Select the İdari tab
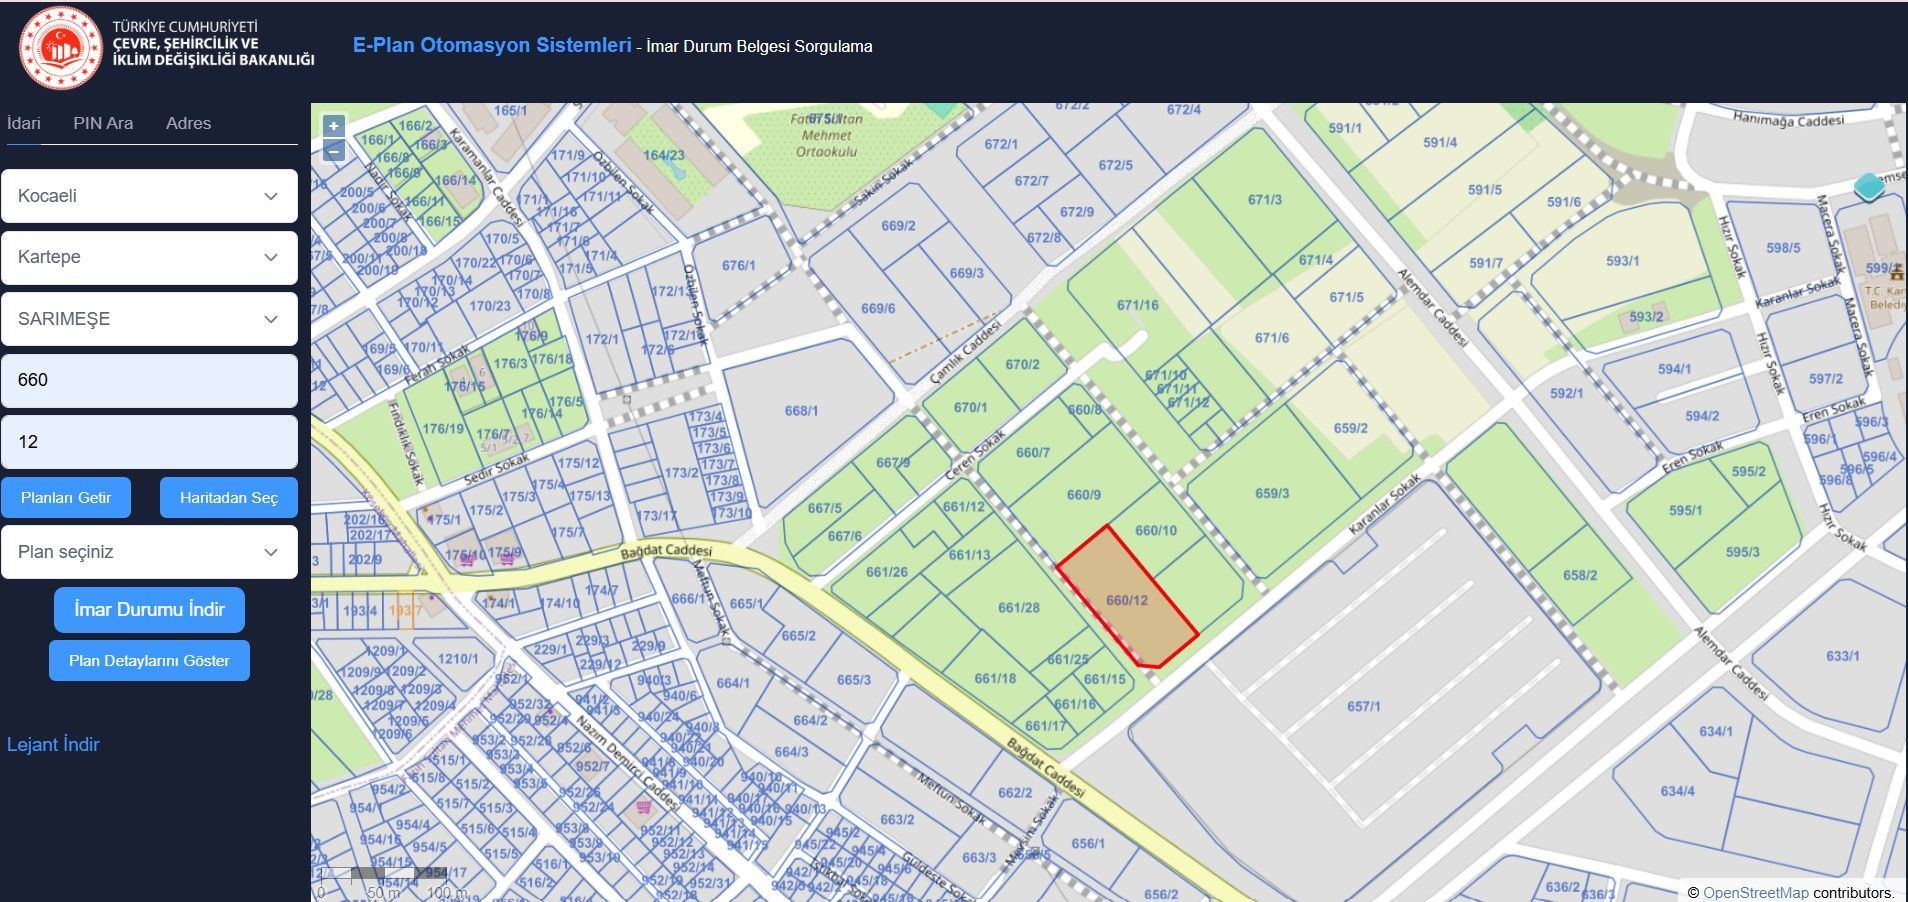The height and width of the screenshot is (902, 1908). tap(24, 123)
